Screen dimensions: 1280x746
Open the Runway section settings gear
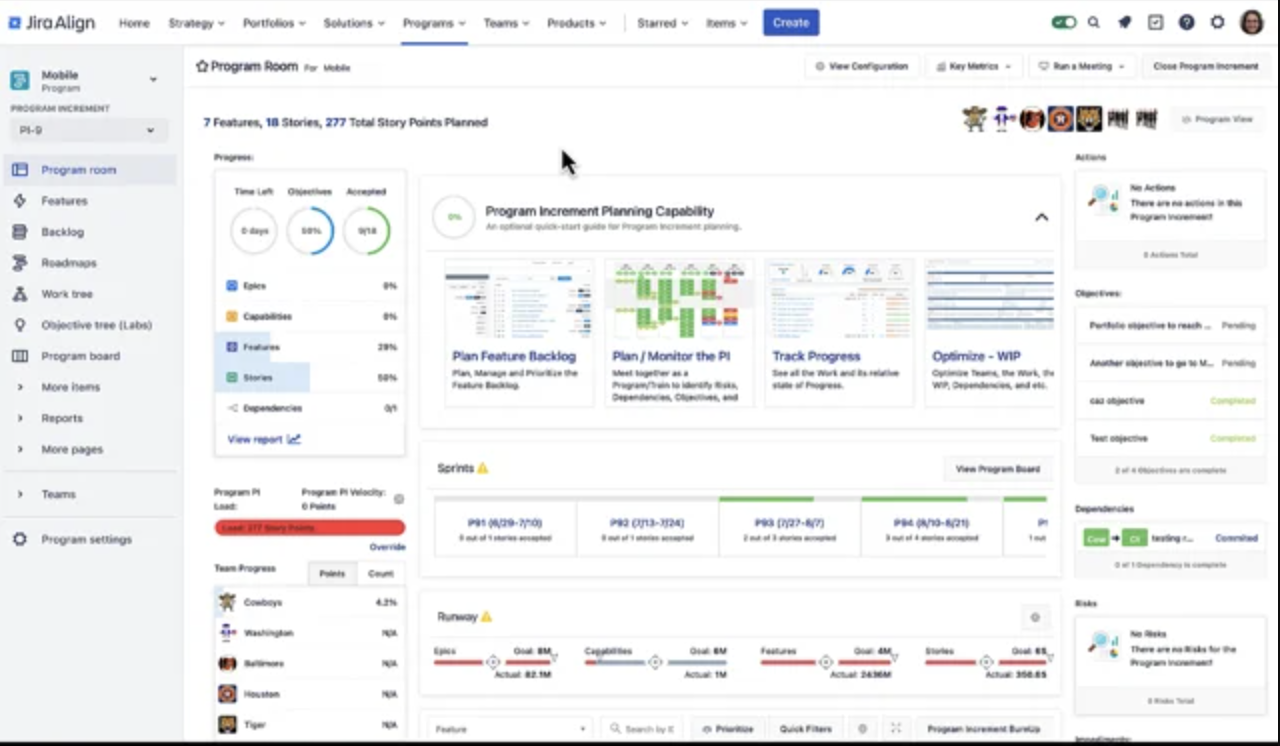pos(1035,617)
